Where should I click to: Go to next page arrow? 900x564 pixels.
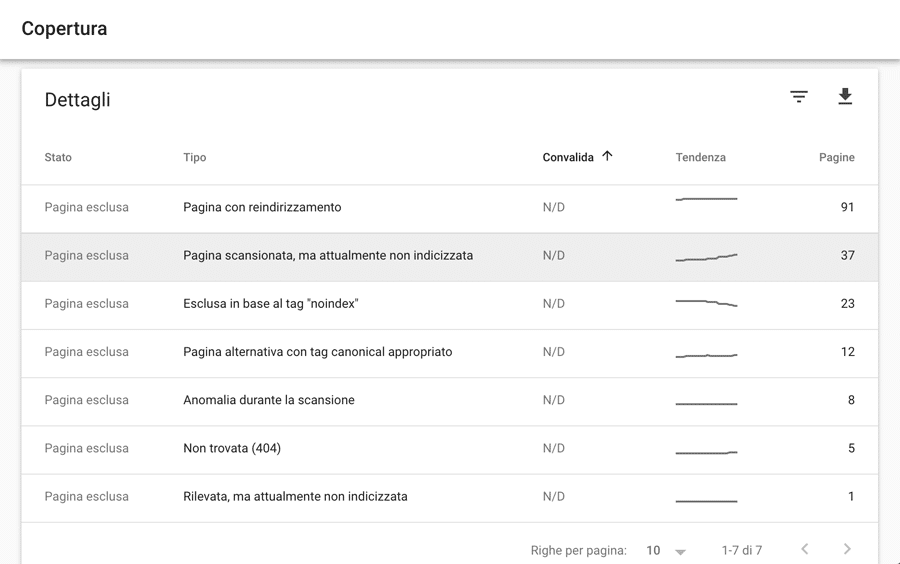(x=847, y=549)
